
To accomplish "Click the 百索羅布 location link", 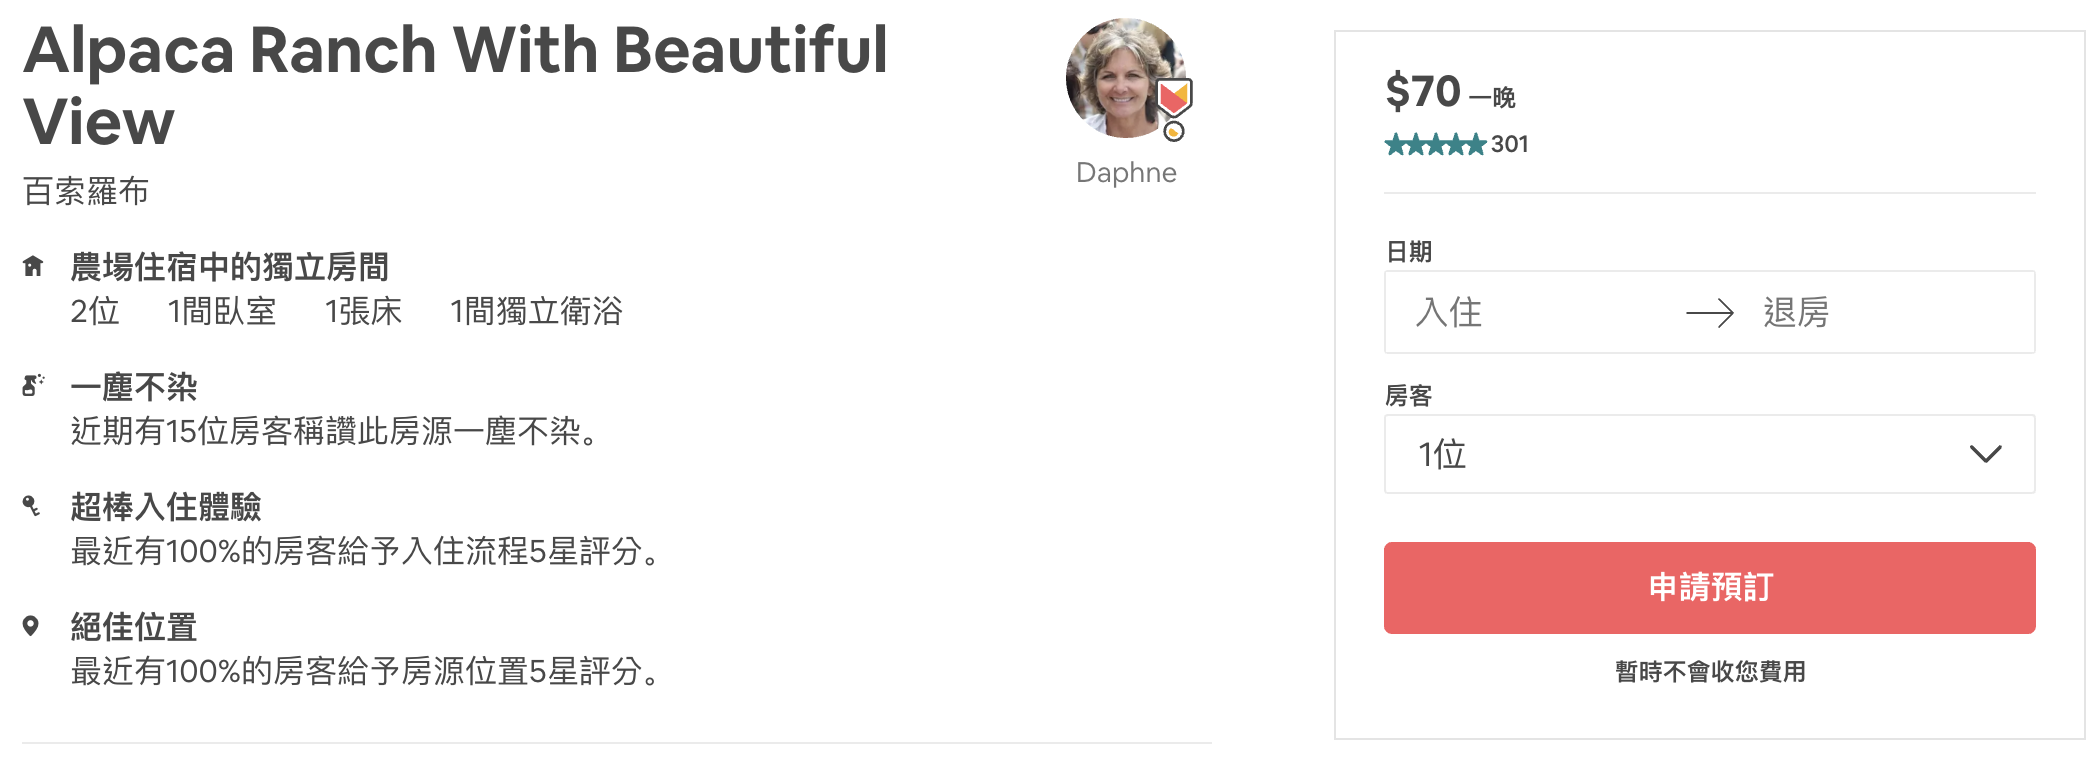I will tap(86, 191).
